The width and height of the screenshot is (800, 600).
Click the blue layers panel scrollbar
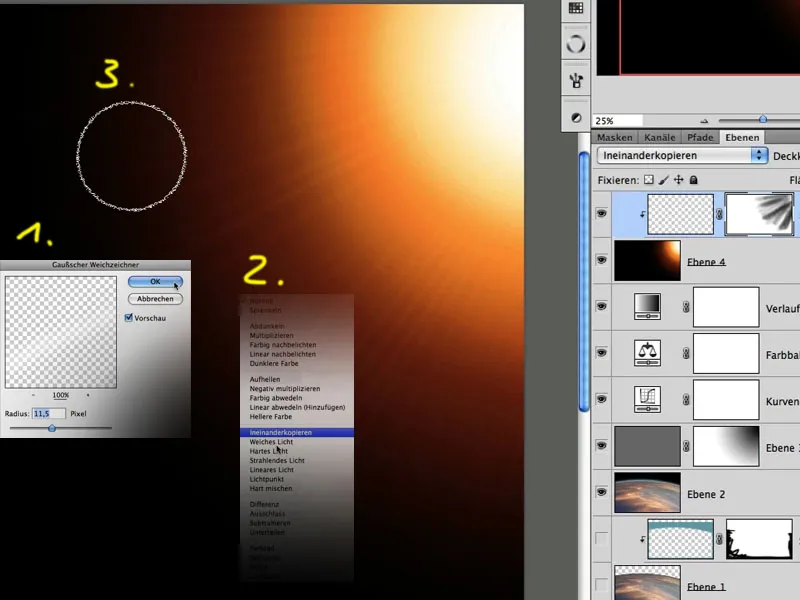[584, 282]
